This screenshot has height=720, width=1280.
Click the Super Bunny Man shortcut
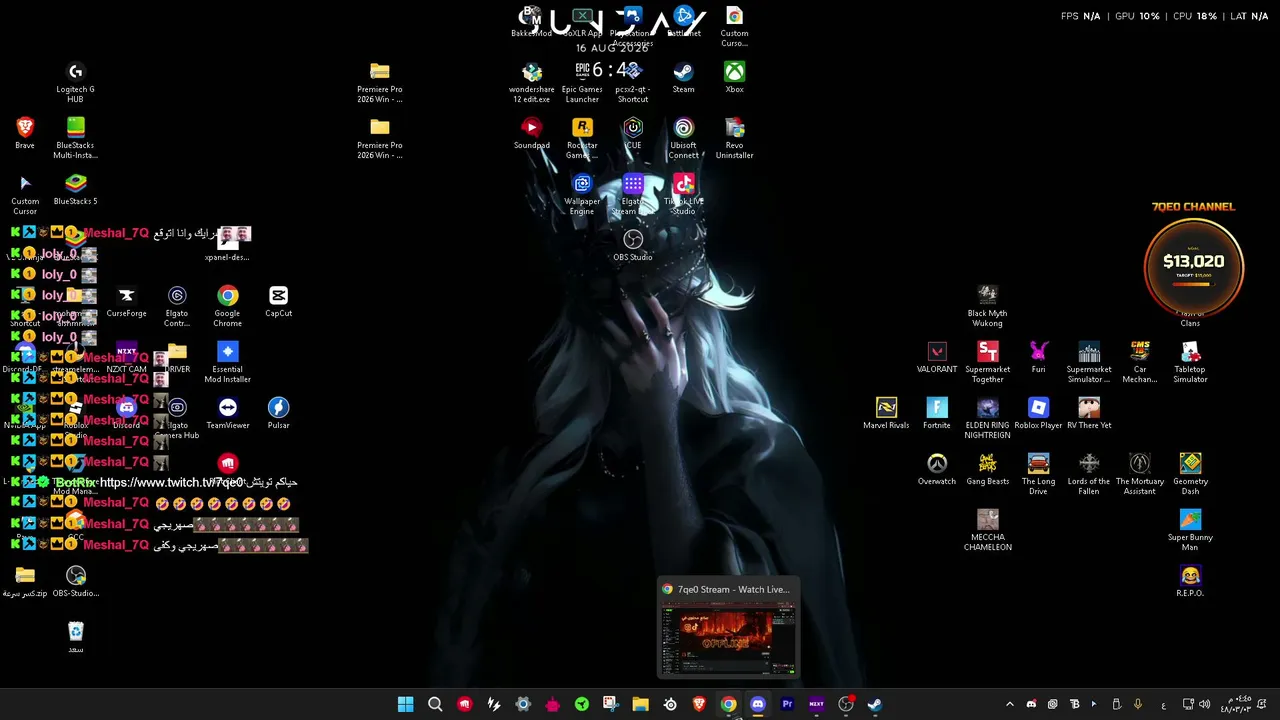(x=1190, y=530)
